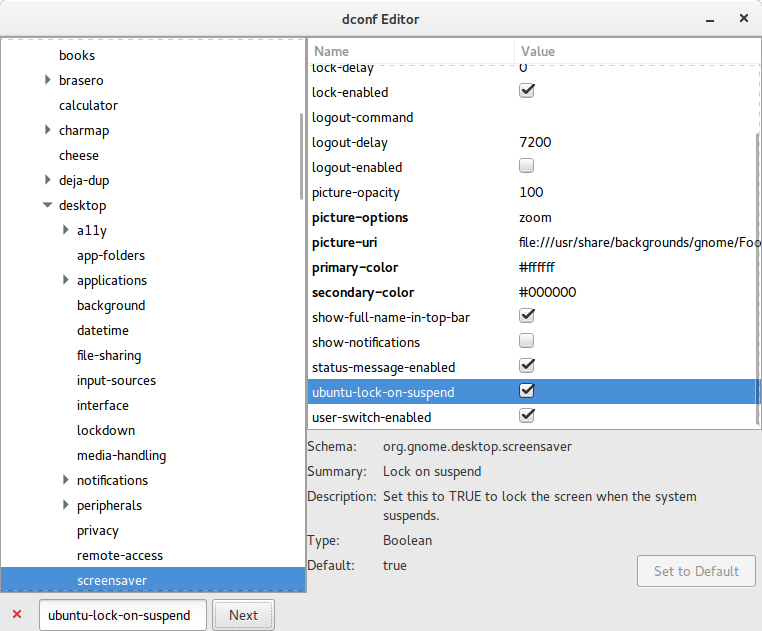Select the background tree item
Screen dimensions: 762x631
pyautogui.click(x=111, y=305)
